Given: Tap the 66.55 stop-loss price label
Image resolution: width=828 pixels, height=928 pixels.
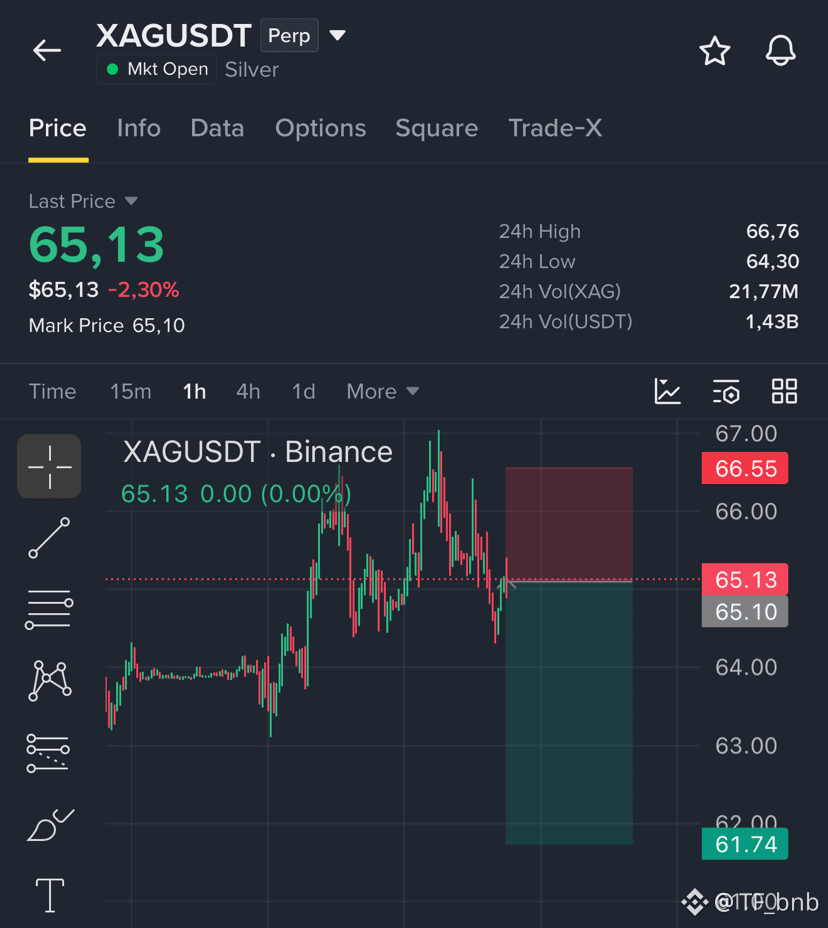Looking at the screenshot, I should point(745,468).
